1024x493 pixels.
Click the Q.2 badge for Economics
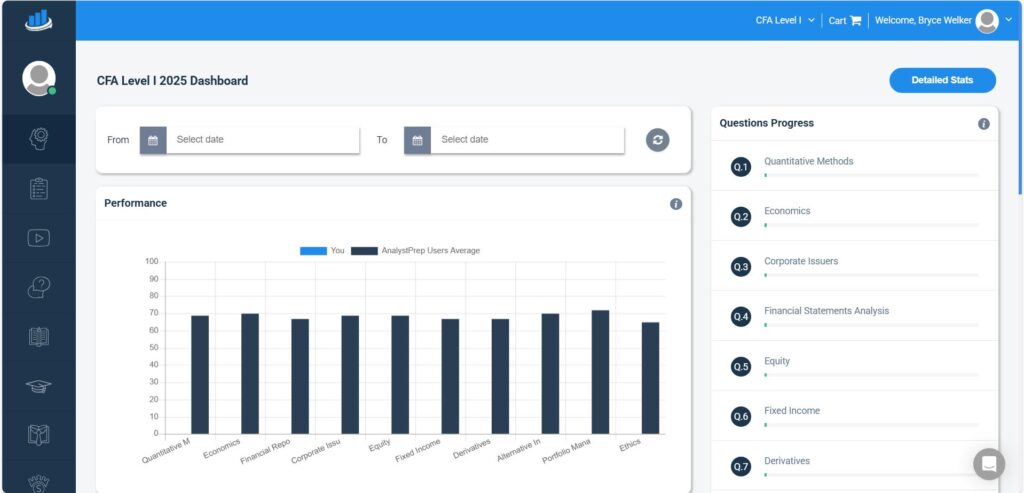pos(741,217)
